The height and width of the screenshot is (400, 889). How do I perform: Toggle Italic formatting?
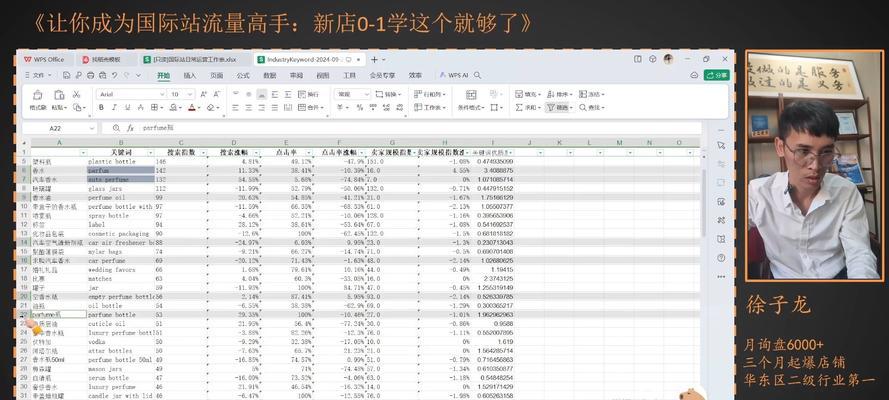114,107
